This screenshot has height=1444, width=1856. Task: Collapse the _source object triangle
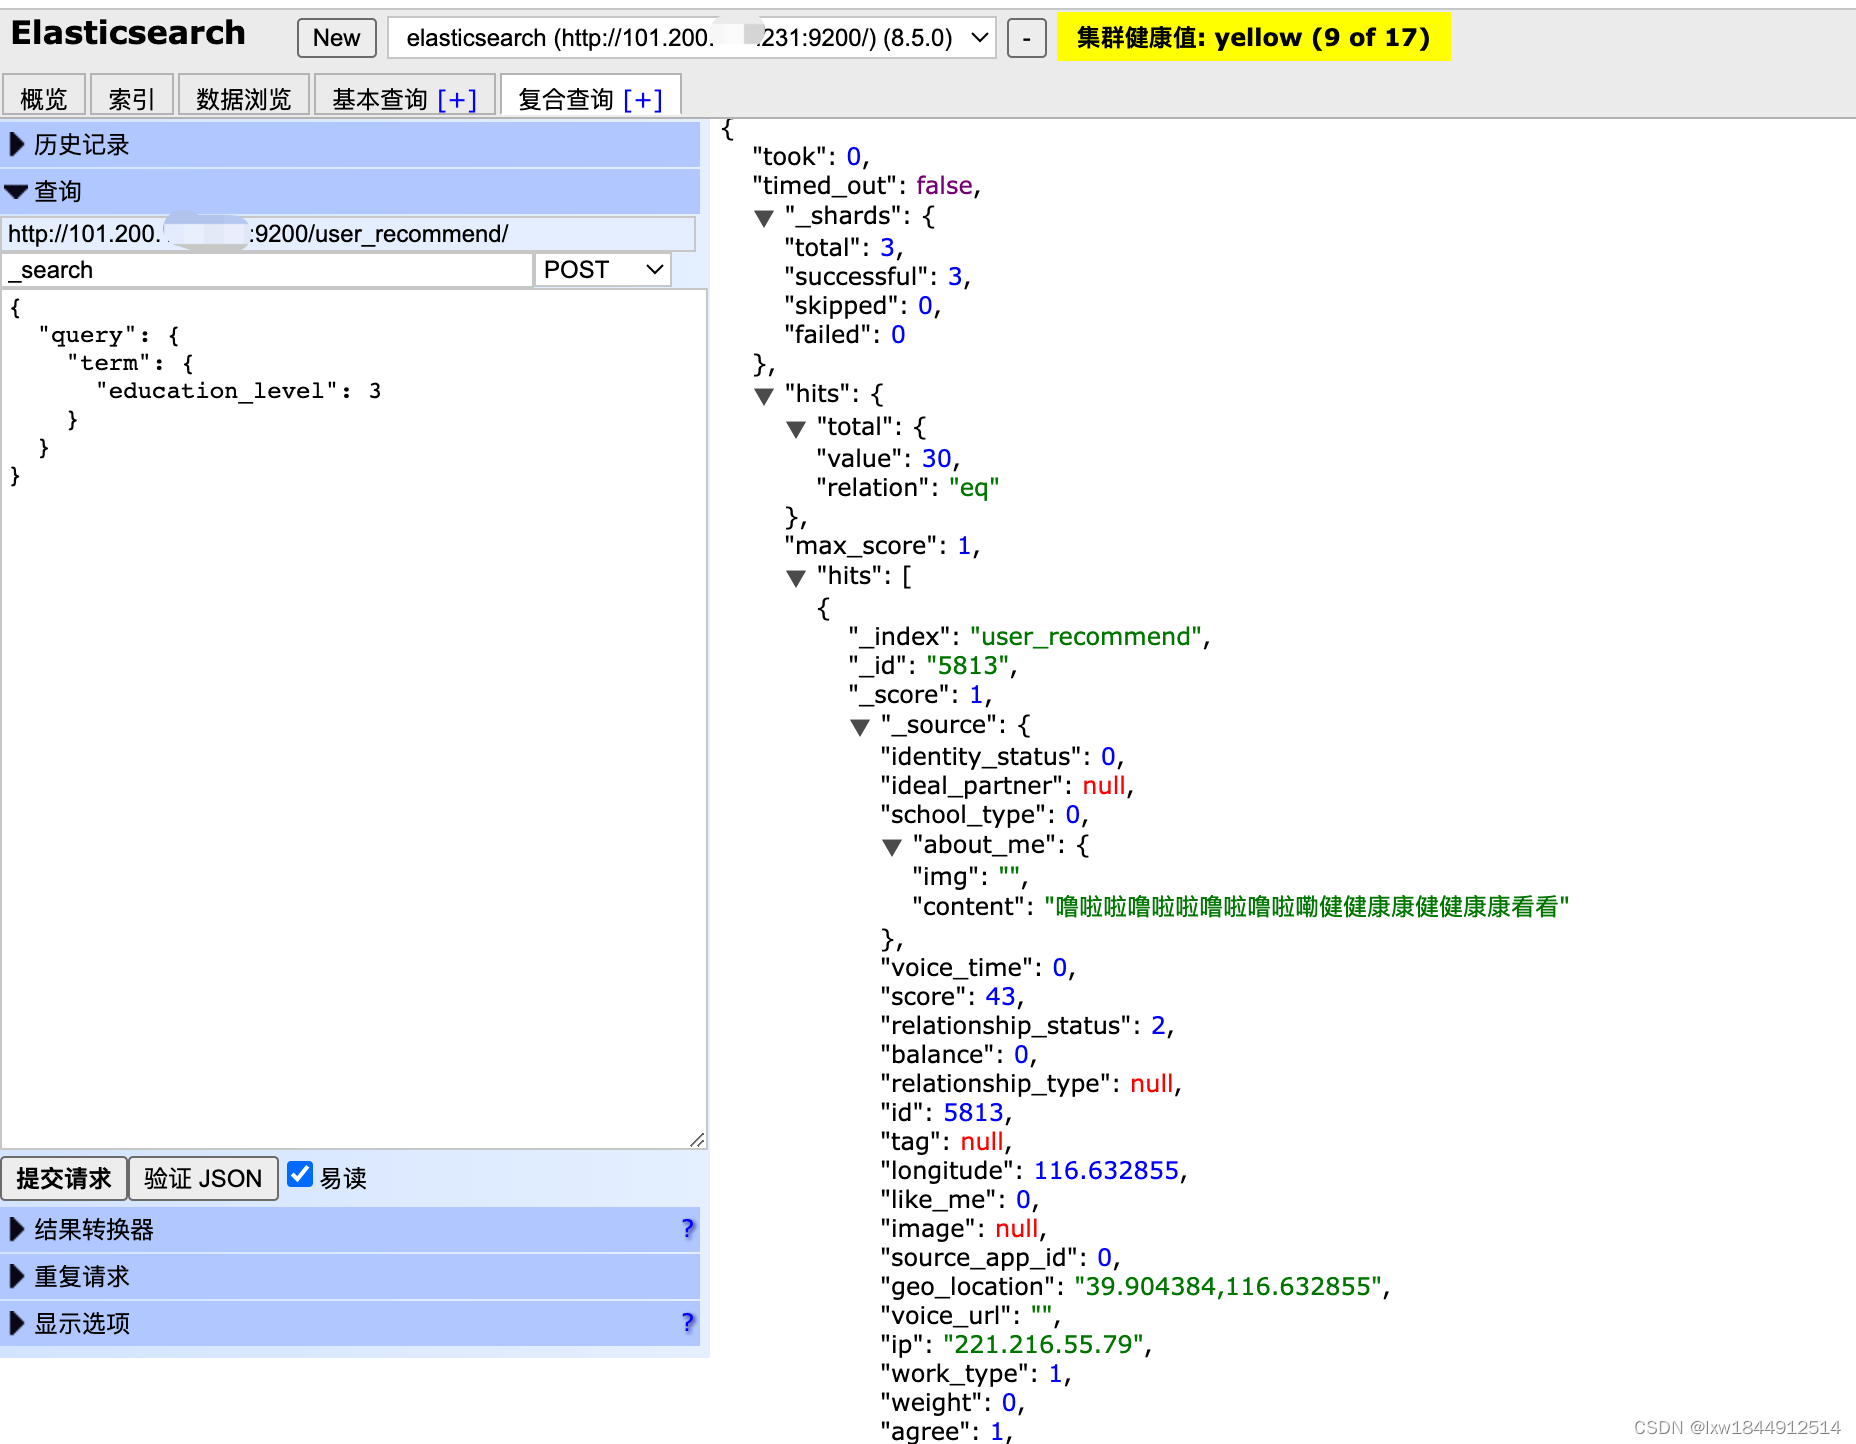click(860, 727)
